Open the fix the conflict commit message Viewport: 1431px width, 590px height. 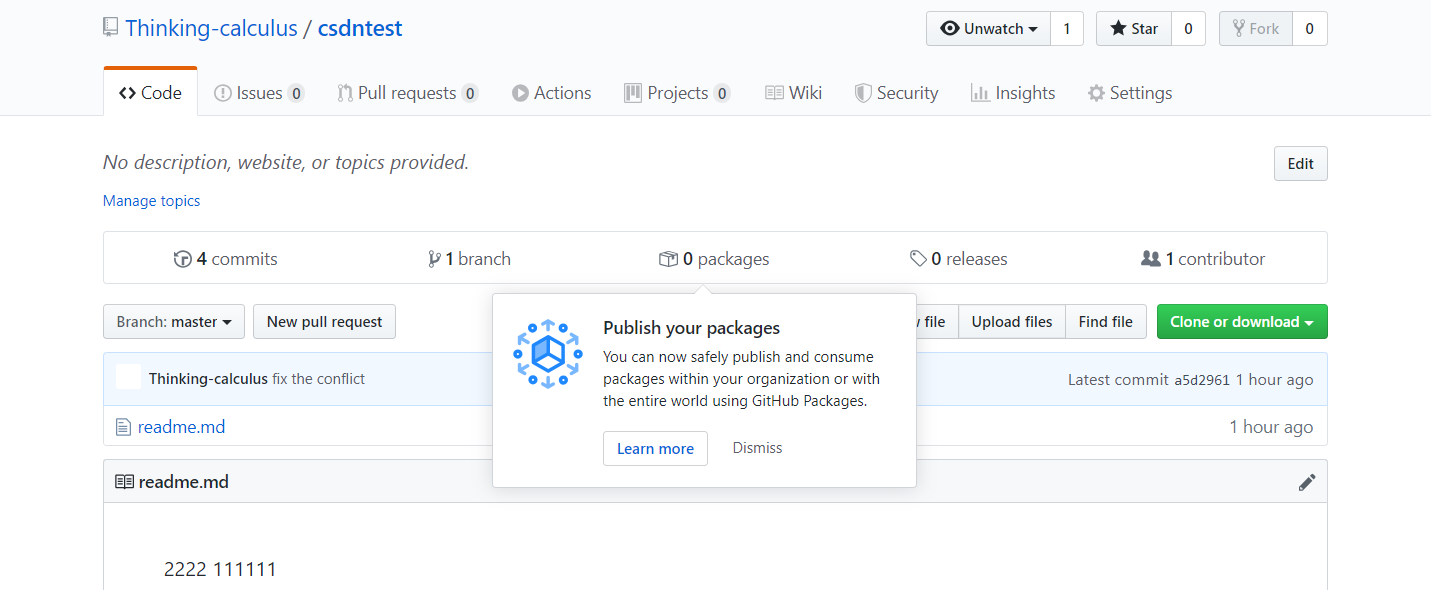(318, 379)
